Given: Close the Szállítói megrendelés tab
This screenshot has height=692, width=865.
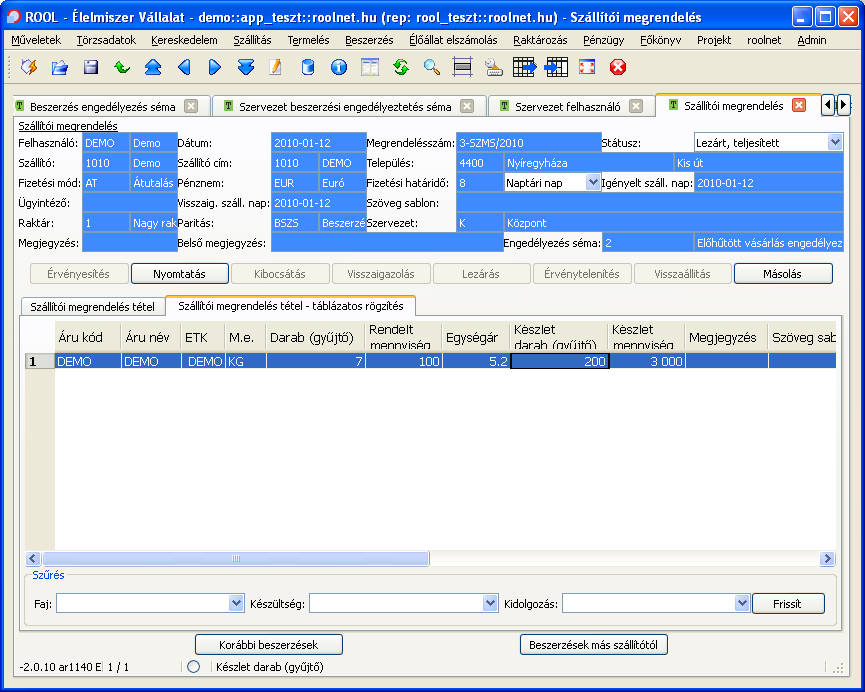Looking at the screenshot, I should (x=798, y=105).
